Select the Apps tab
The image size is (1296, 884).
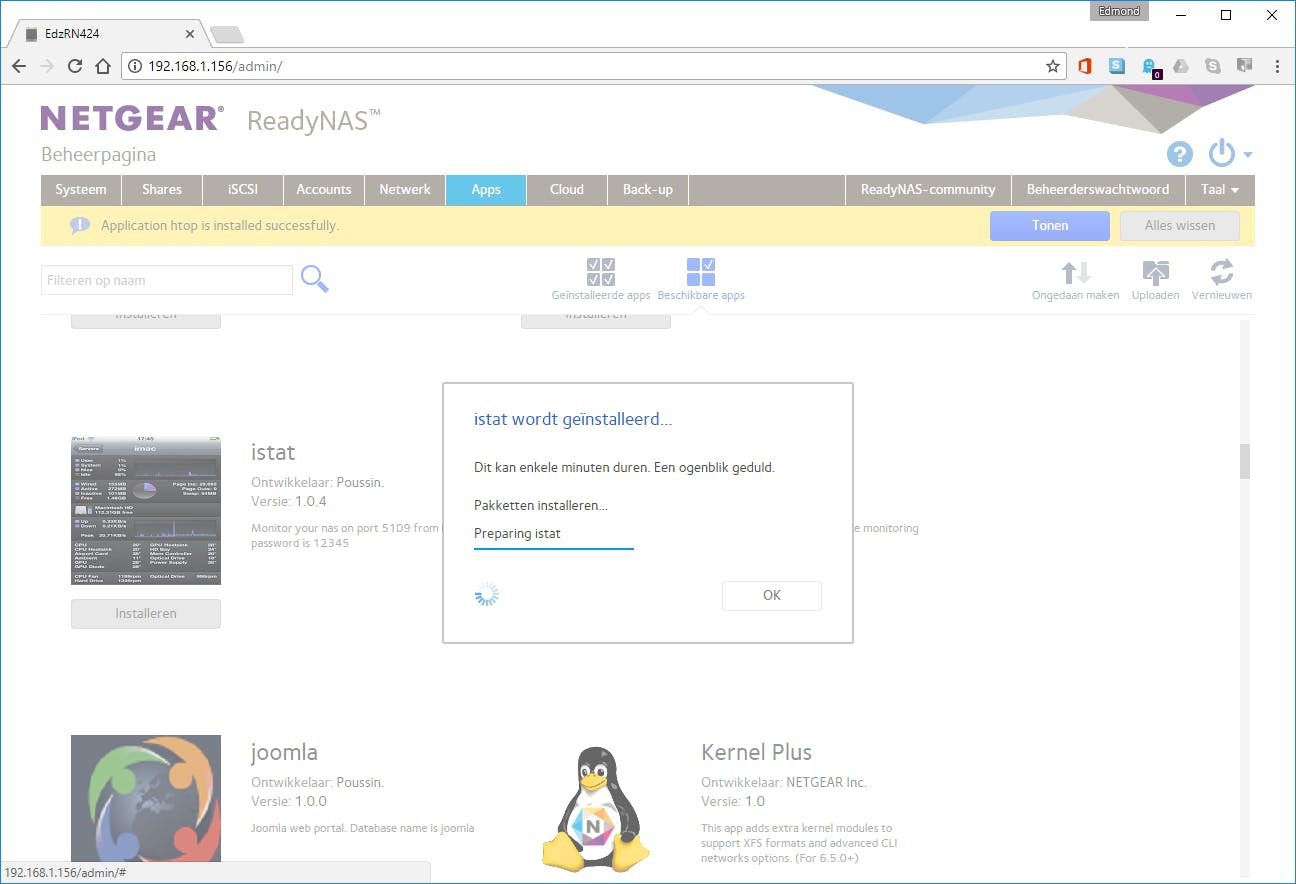pos(486,190)
